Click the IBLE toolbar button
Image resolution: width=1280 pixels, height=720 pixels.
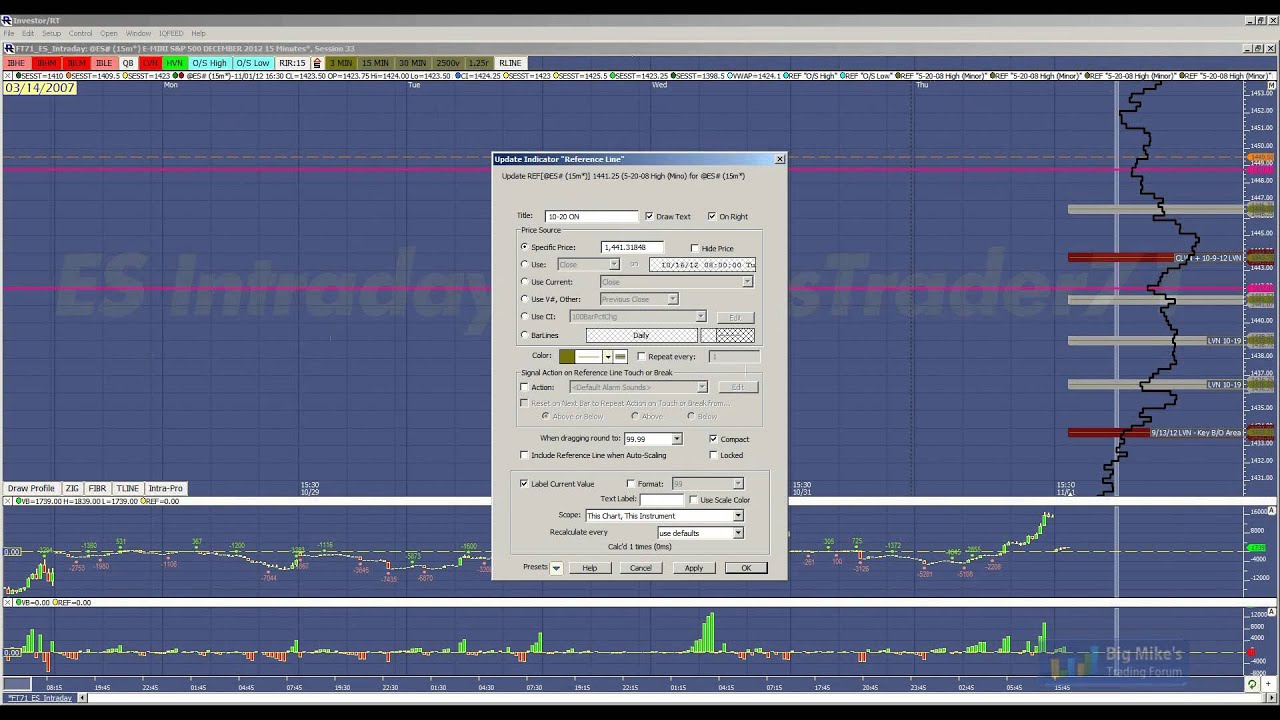(x=104, y=63)
